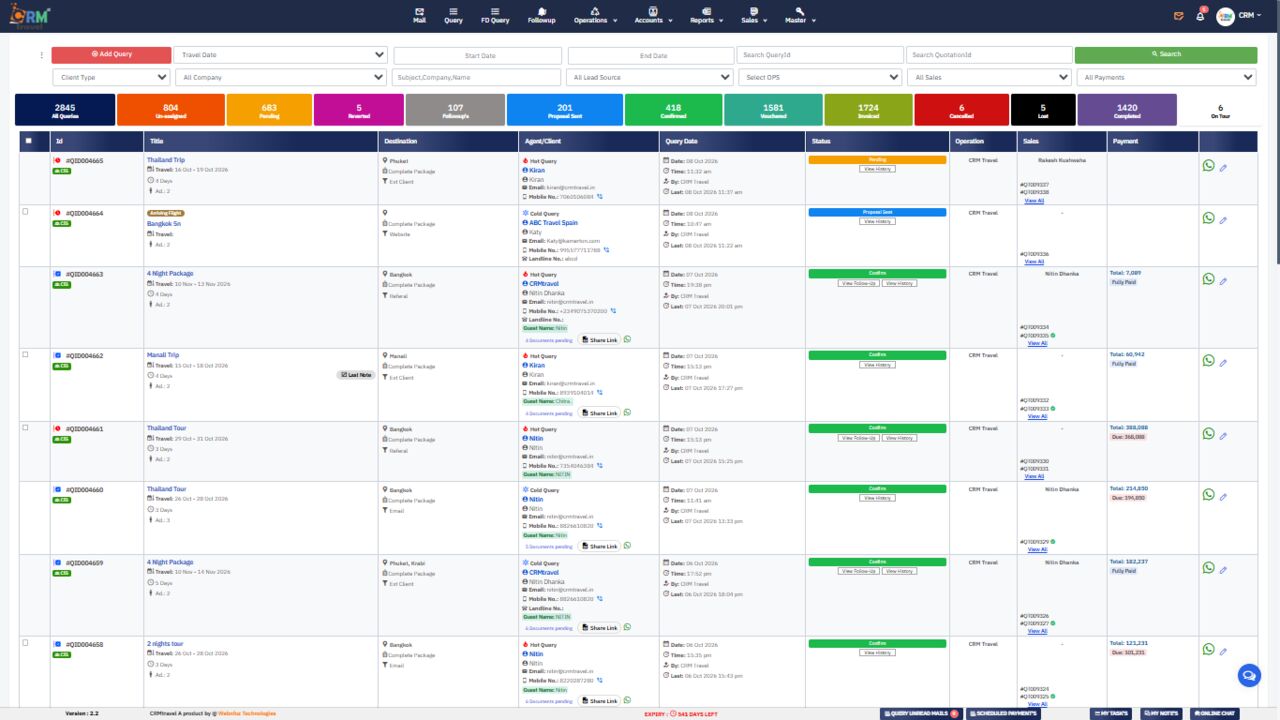Click the Start Date input field

tap(477, 55)
